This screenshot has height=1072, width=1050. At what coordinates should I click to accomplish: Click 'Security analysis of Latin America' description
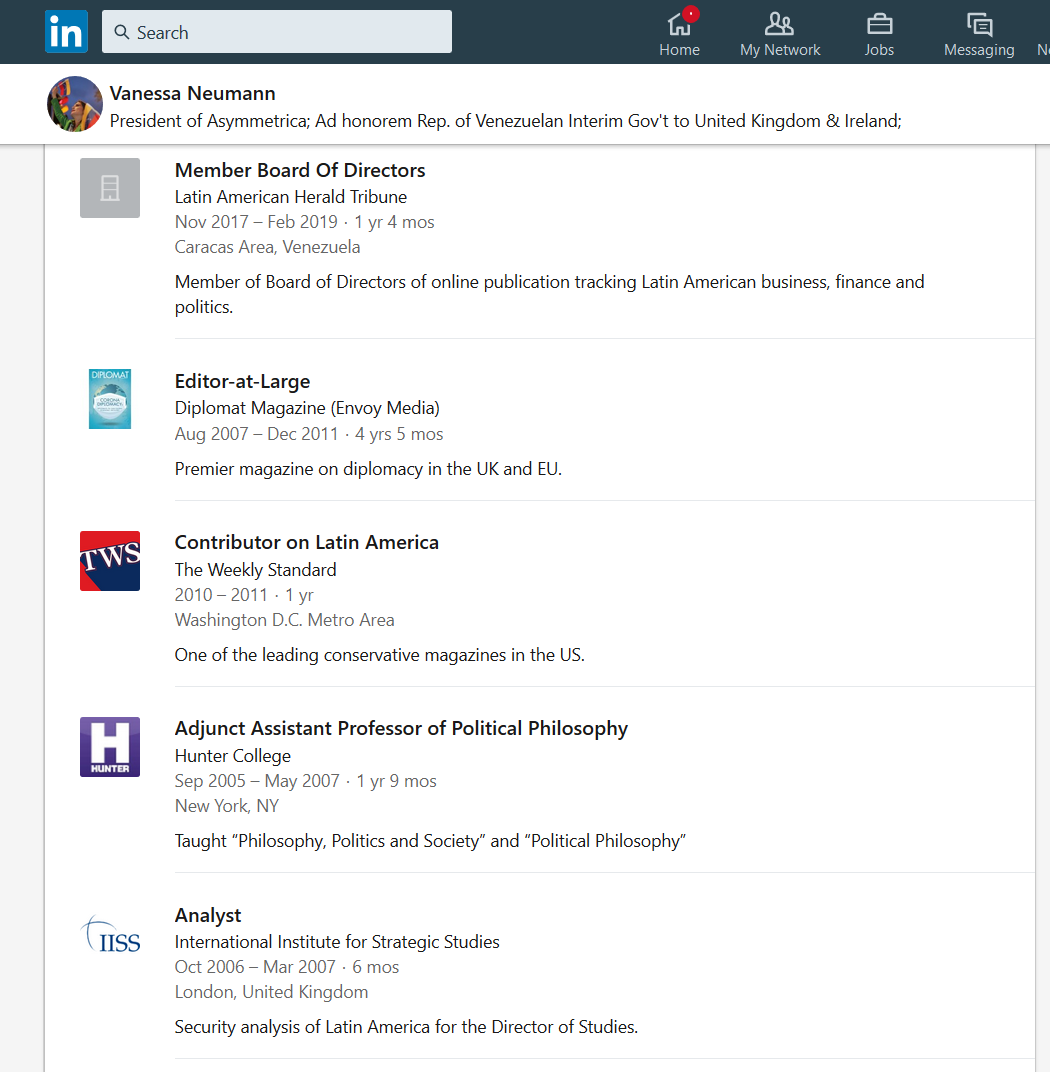pos(406,1027)
